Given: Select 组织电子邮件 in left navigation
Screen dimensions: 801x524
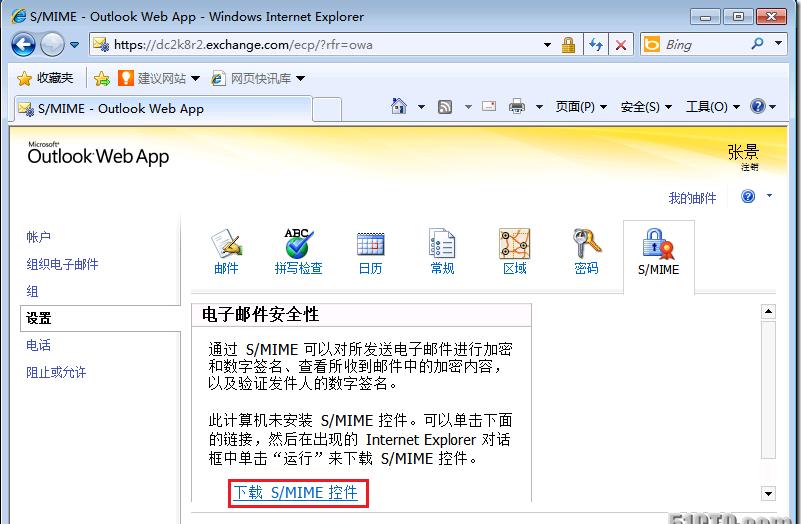Looking at the screenshot, I should click(62, 264).
